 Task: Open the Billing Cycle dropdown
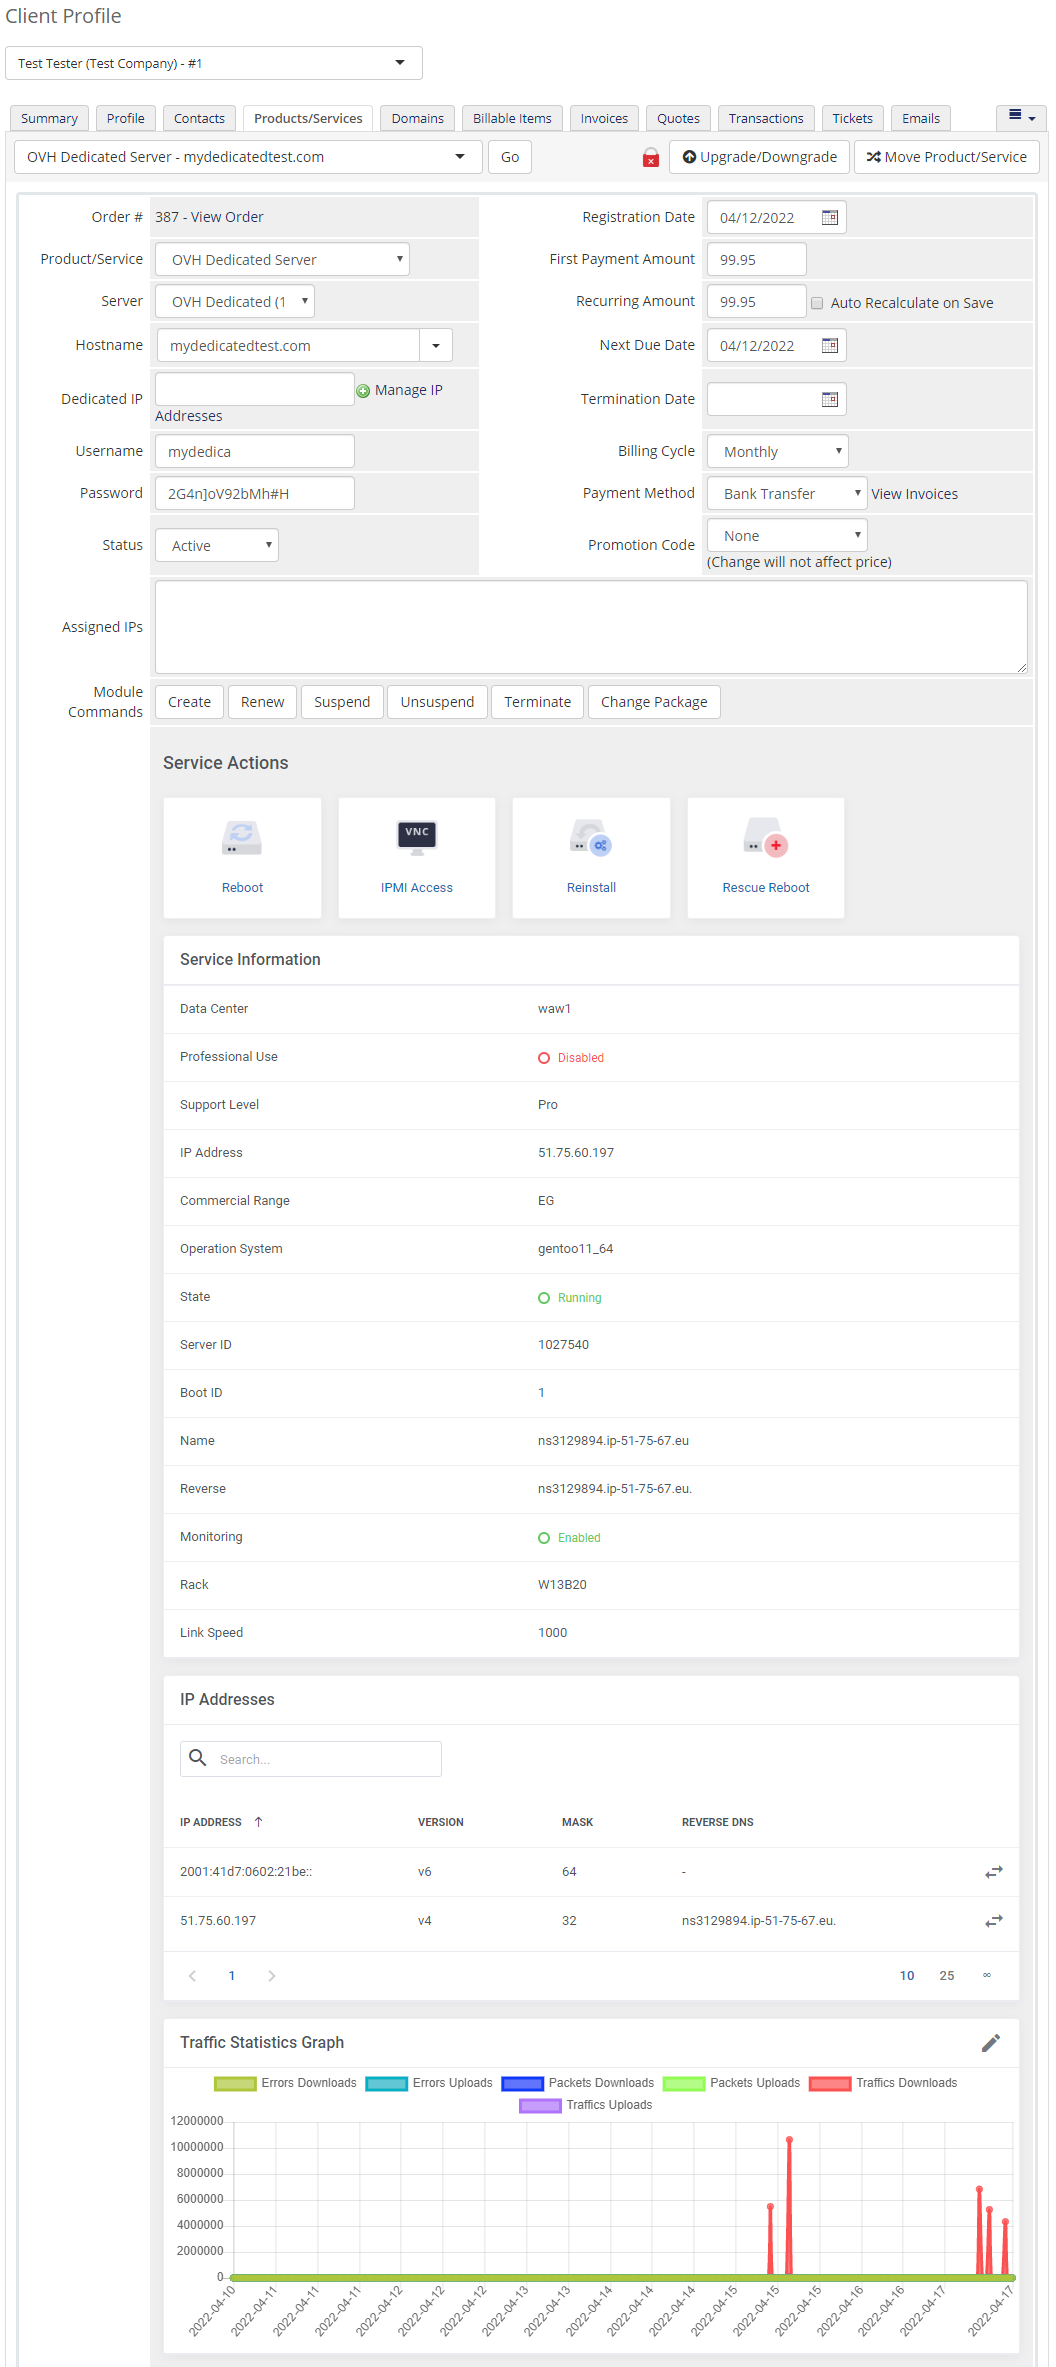tap(778, 452)
